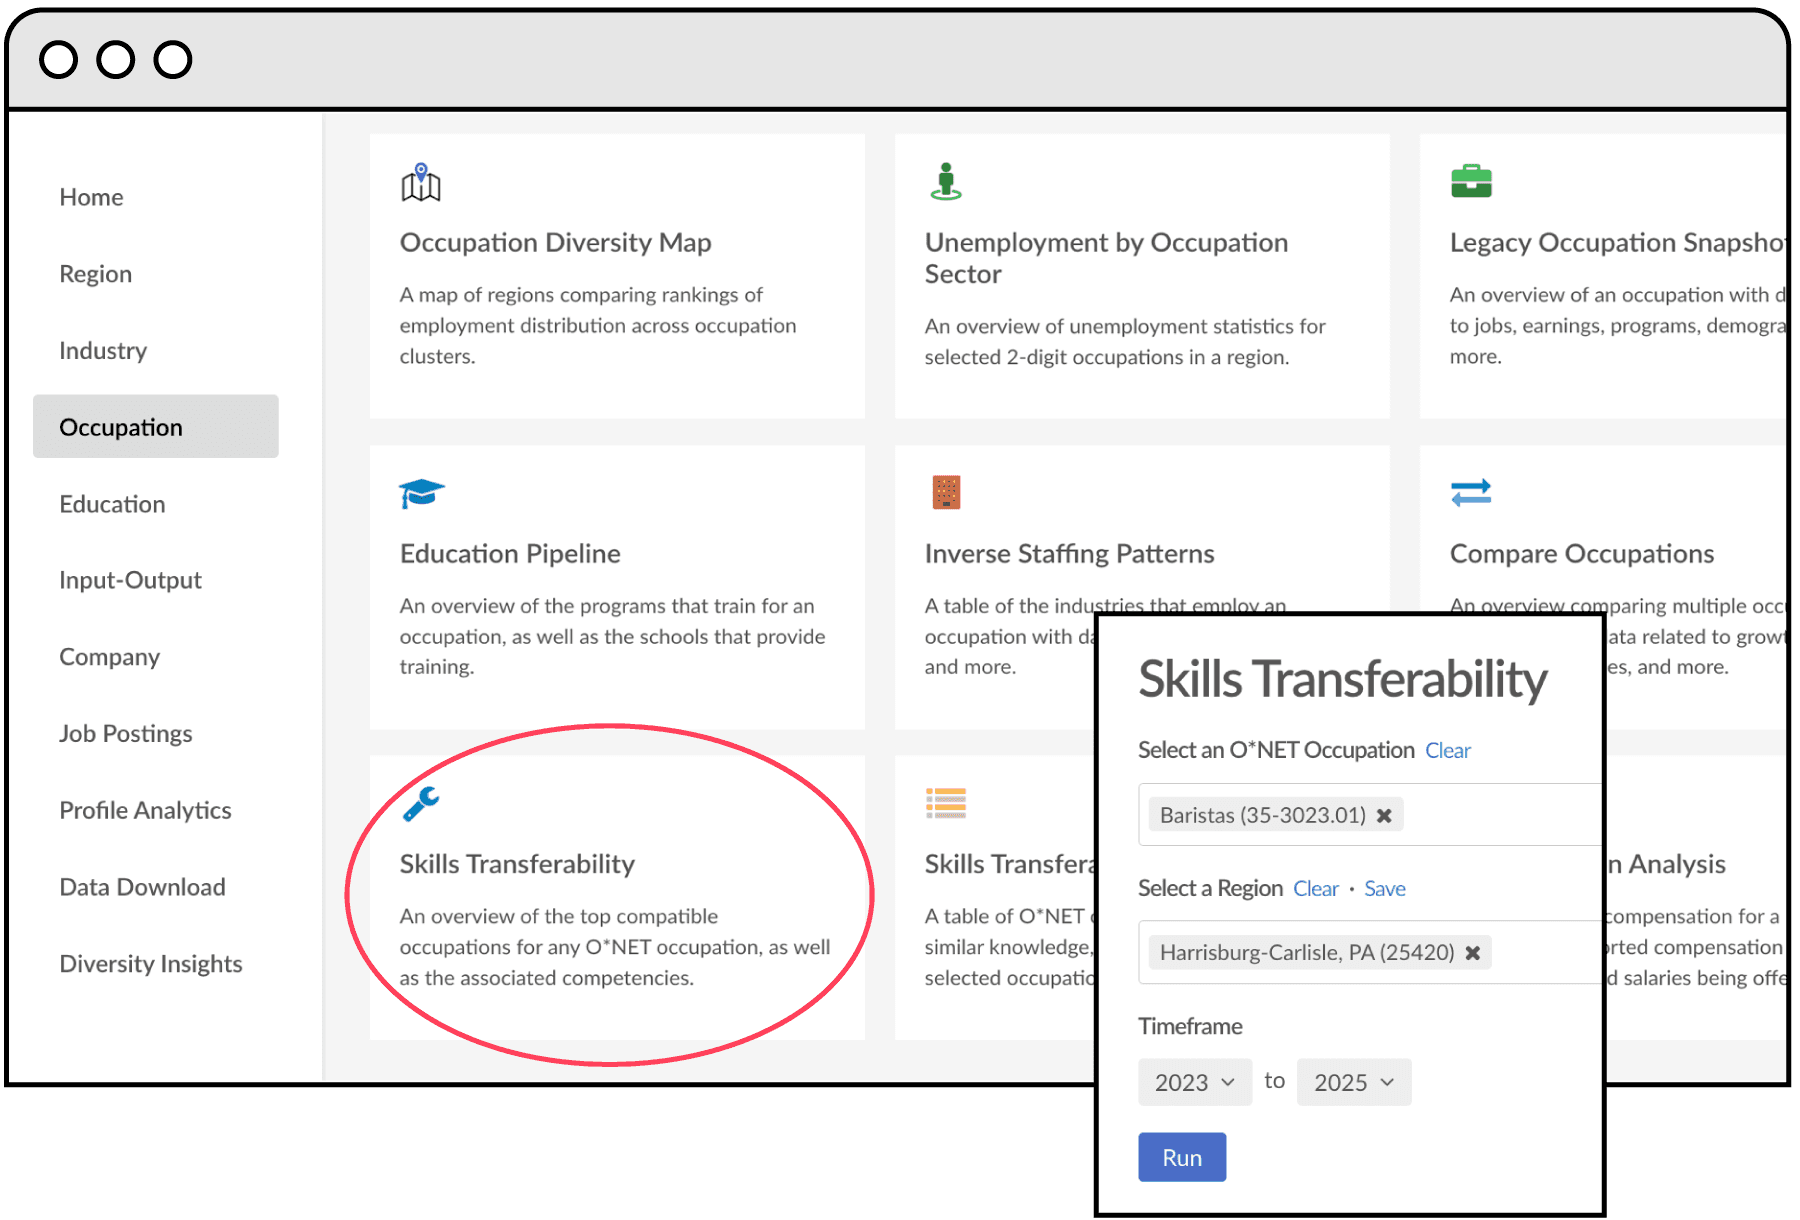
Task: Click the Legacy Occupation Snapshot briefcase icon
Action: [1471, 182]
